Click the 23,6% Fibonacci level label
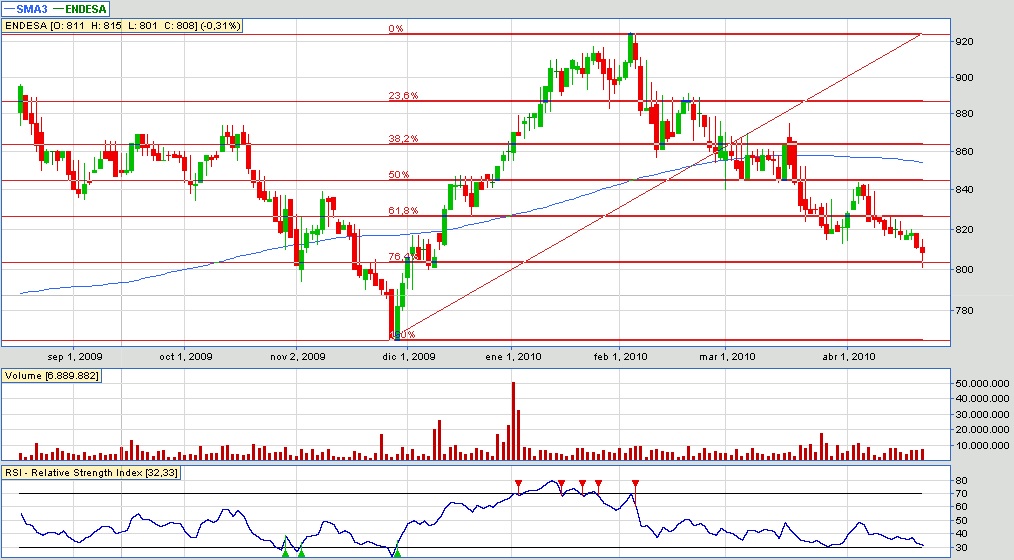This screenshot has height=560, width=1014. click(x=404, y=96)
